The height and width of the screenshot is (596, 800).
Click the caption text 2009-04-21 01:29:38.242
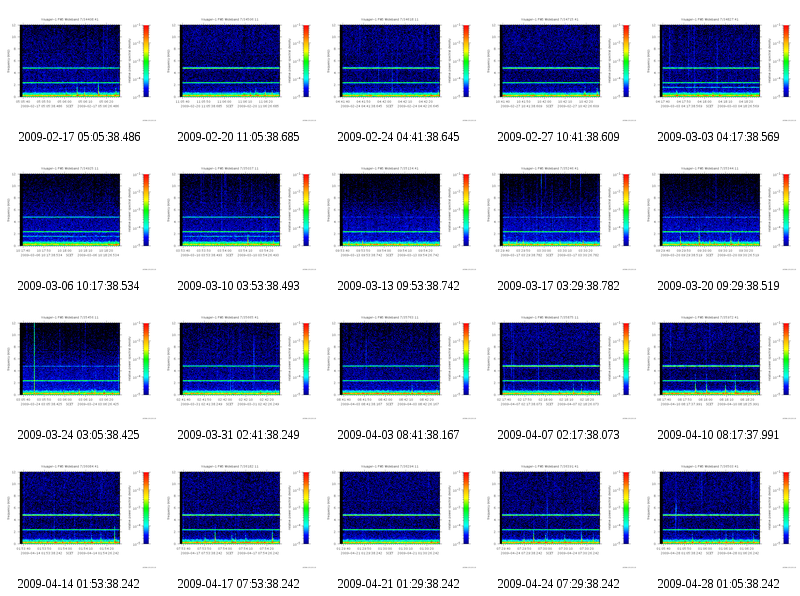pos(398,584)
